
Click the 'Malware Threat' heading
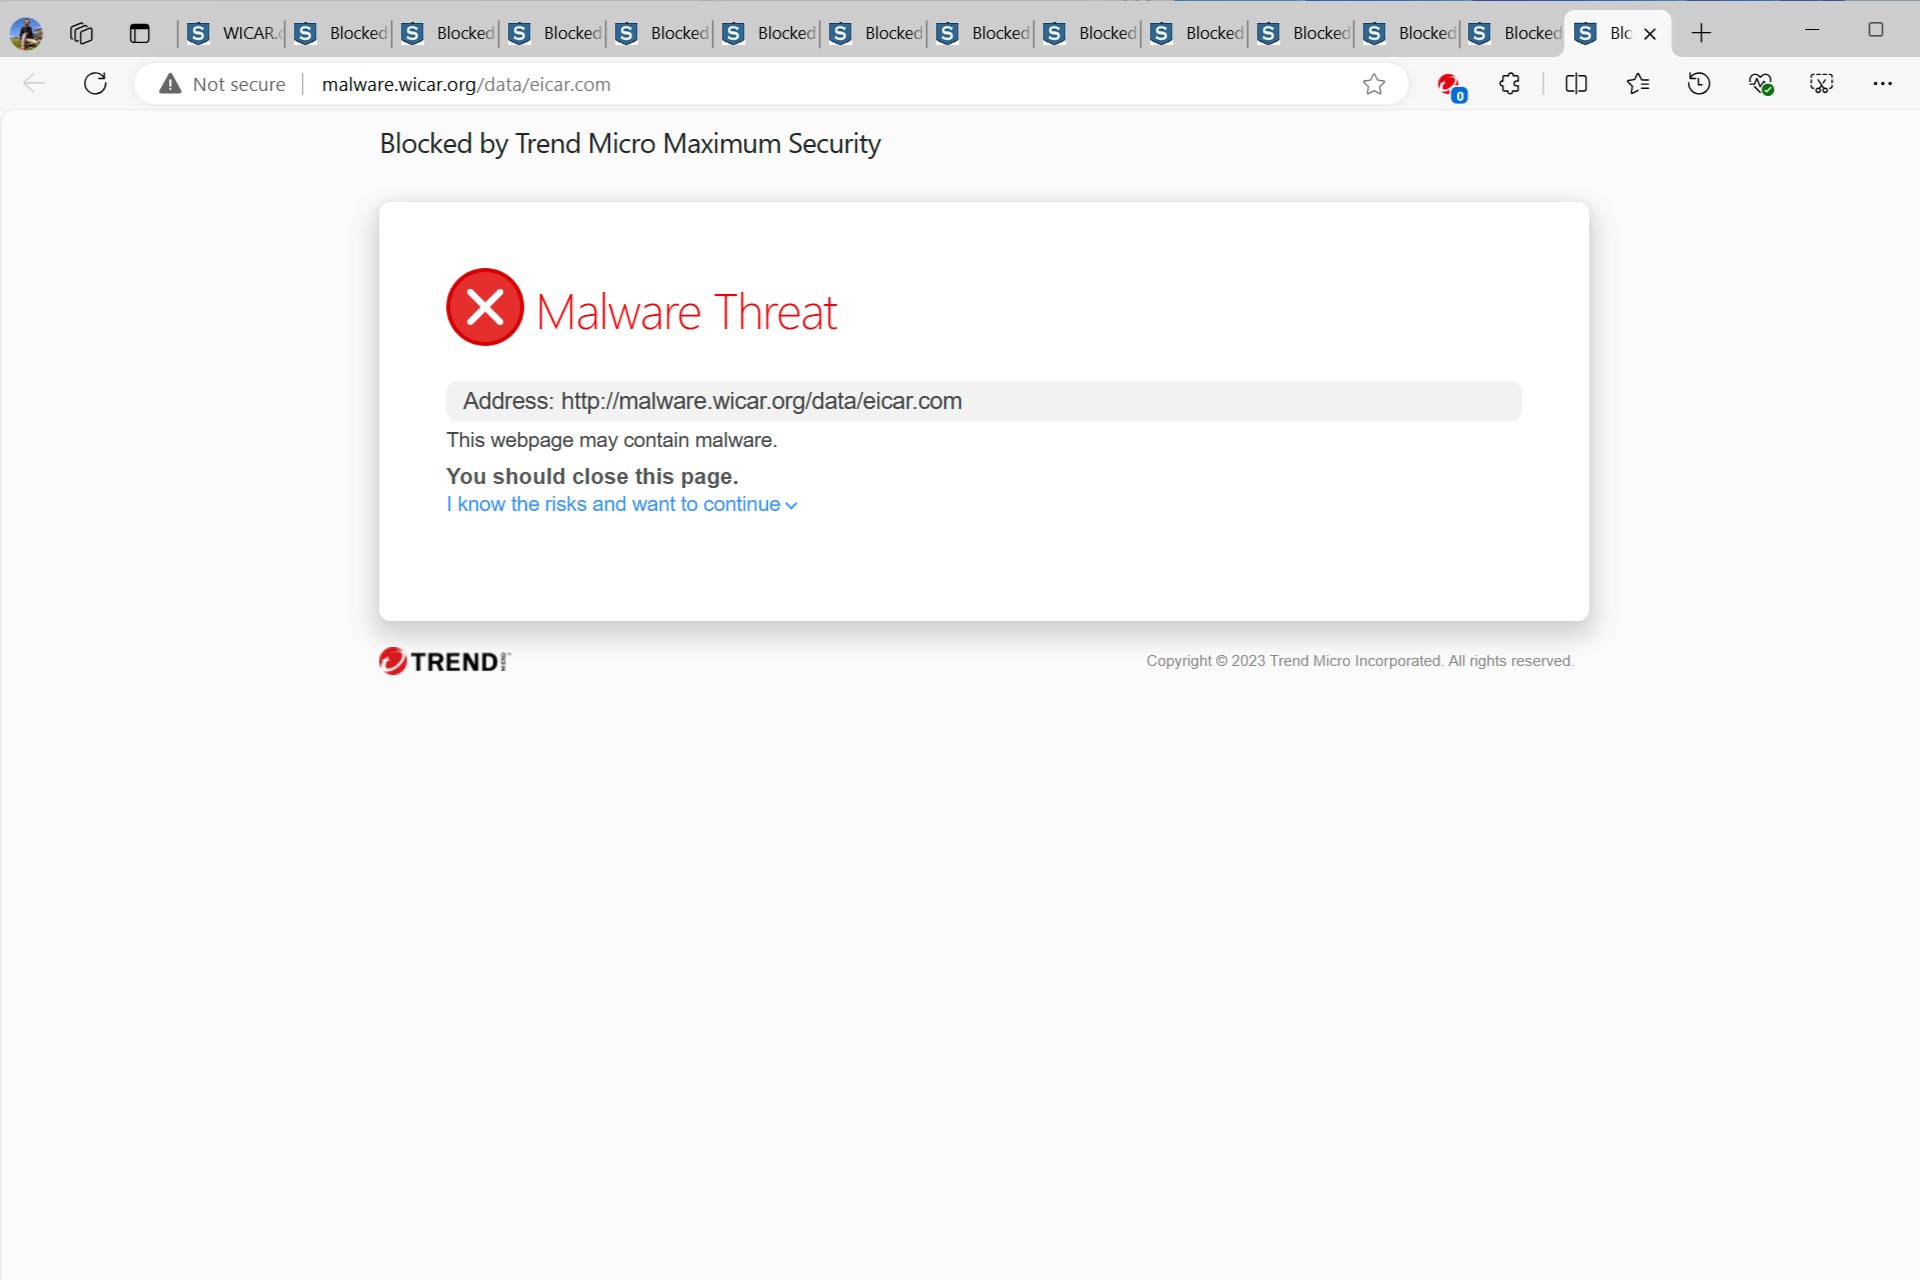687,312
